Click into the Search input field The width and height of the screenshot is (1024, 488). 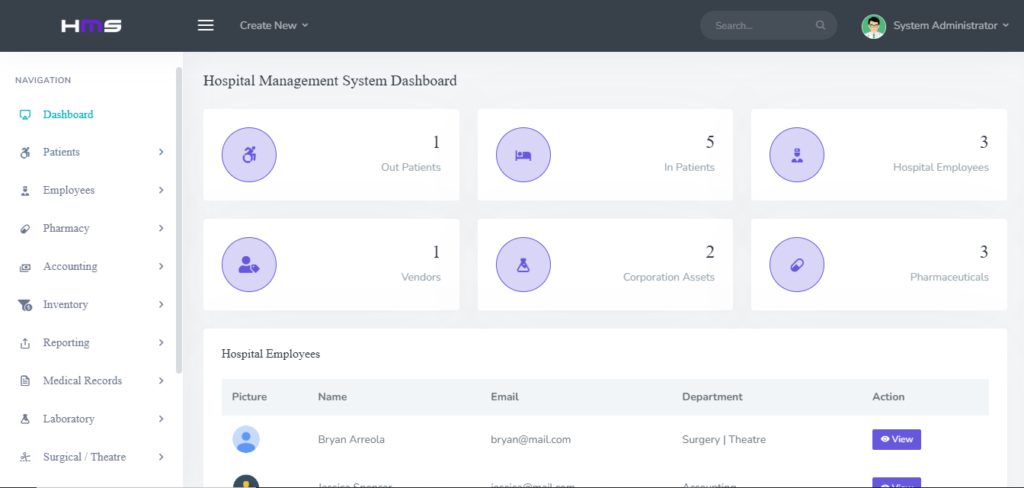coord(755,26)
